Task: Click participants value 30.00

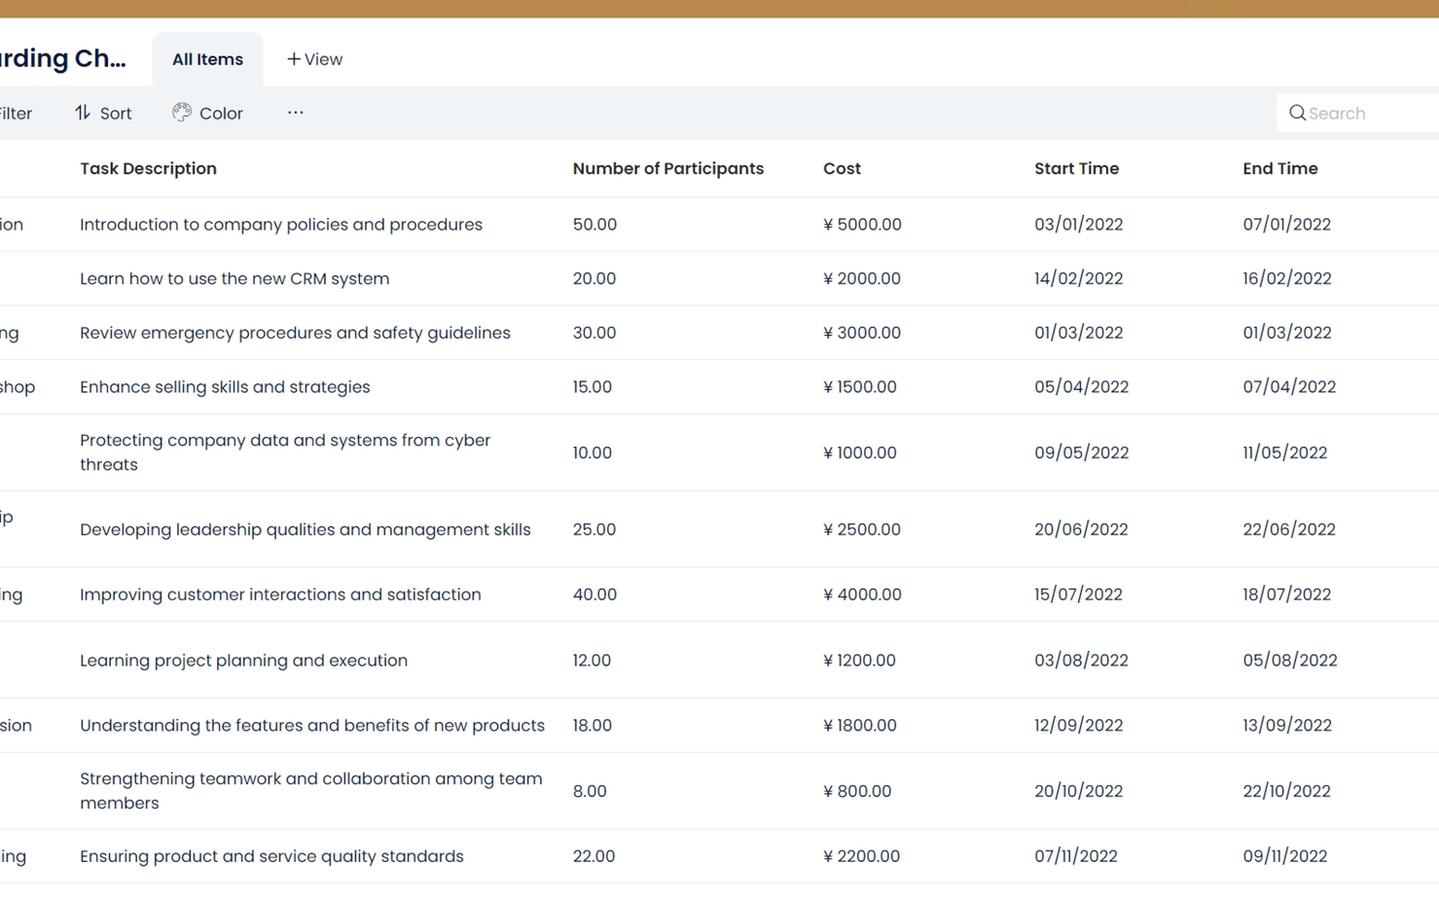Action: pos(594,332)
